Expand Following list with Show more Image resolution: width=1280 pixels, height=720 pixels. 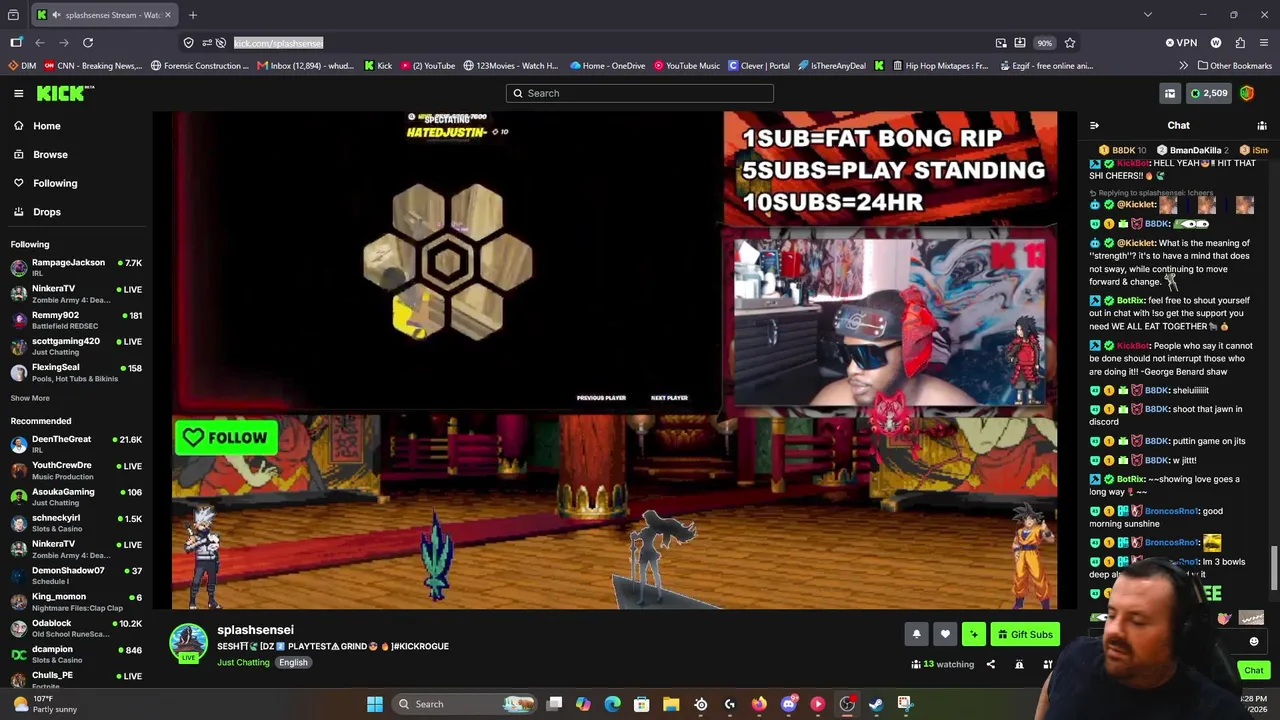tap(30, 398)
